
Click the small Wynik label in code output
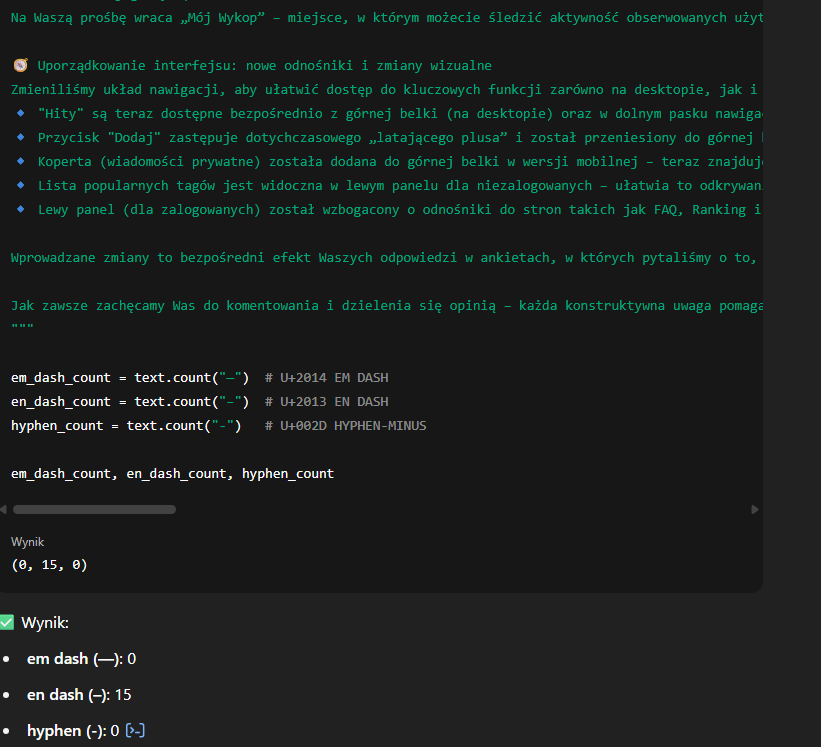point(27,541)
